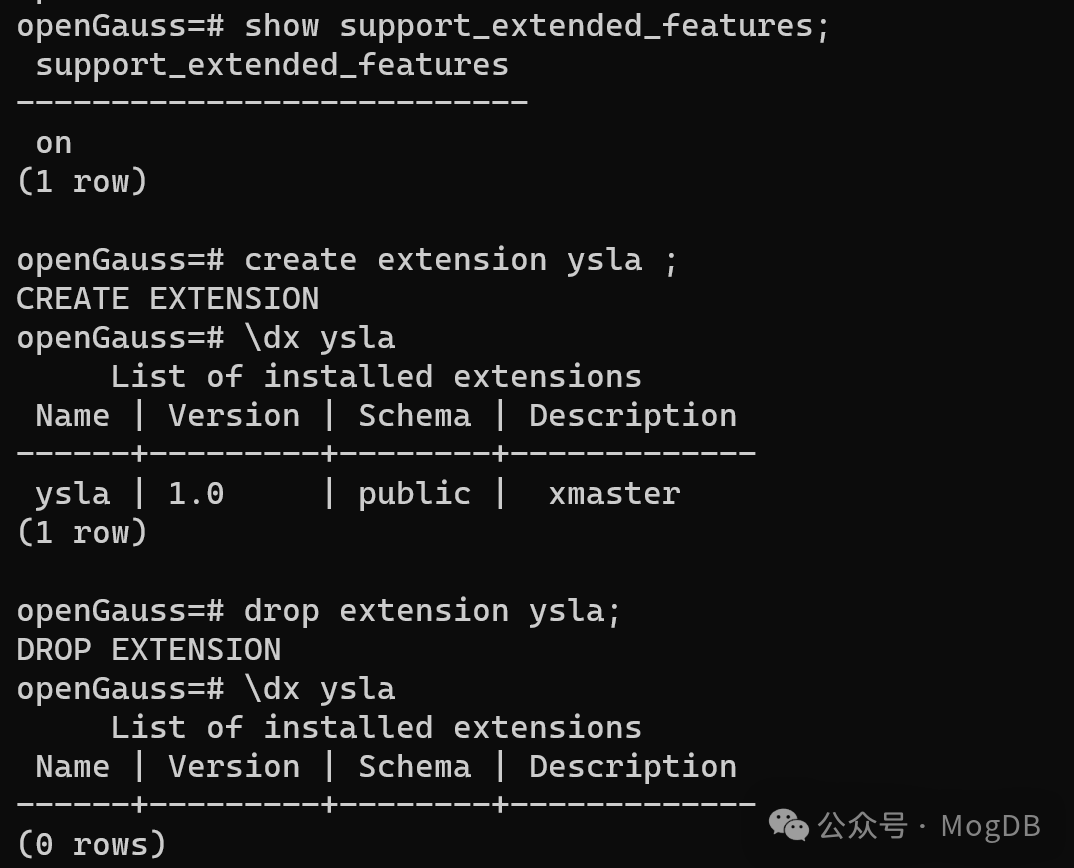Click '\dx ysla' command after CREATE EXTENSION
This screenshot has height=868, width=1074.
click(x=320, y=338)
